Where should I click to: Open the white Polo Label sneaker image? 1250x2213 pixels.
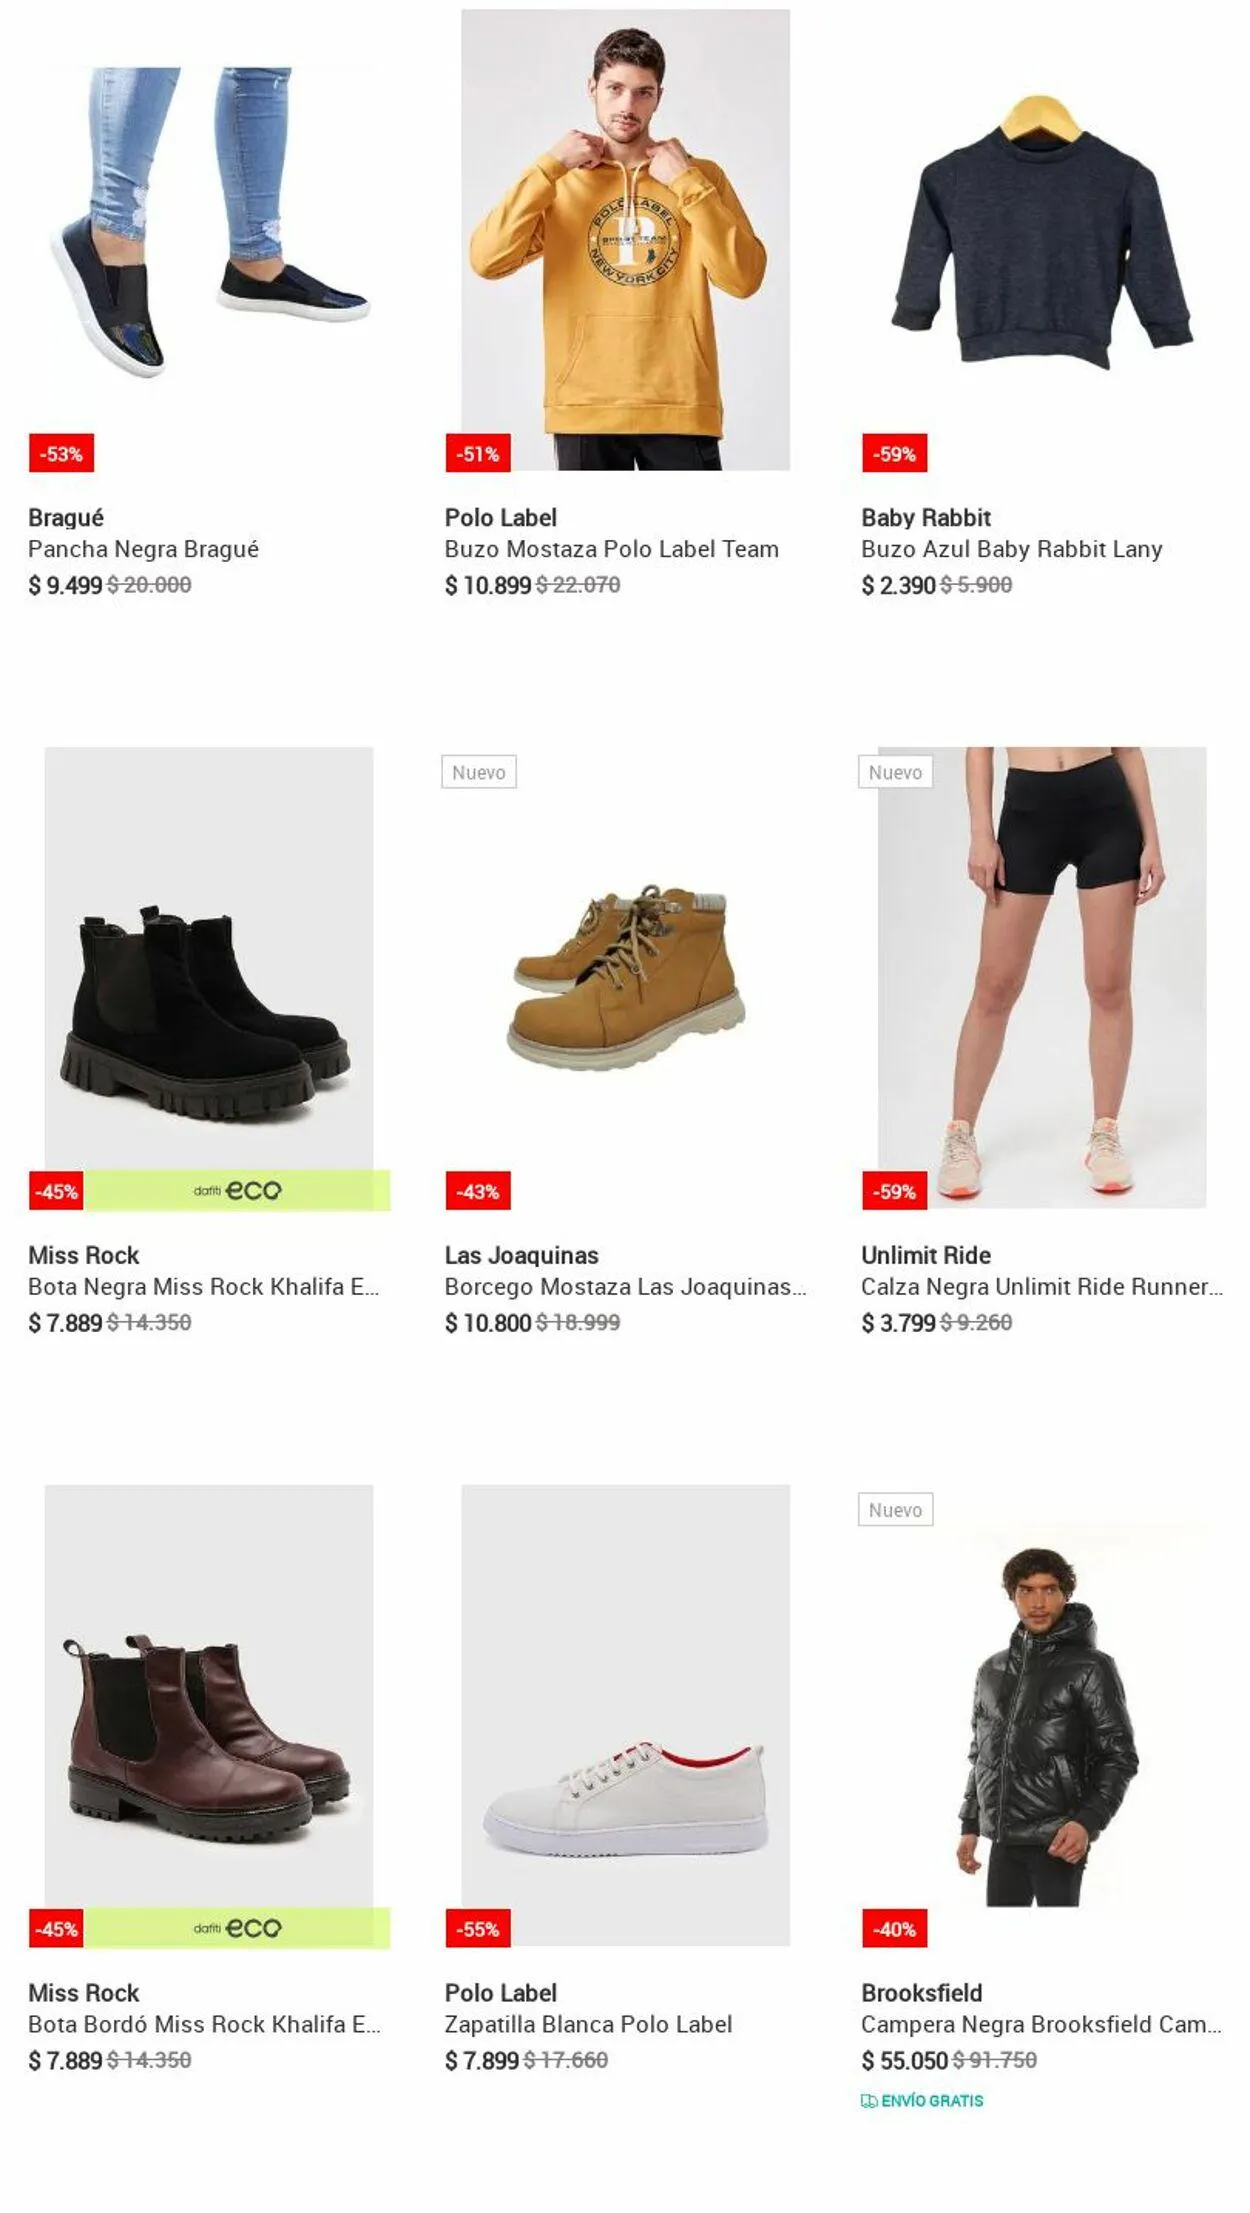(x=625, y=1715)
